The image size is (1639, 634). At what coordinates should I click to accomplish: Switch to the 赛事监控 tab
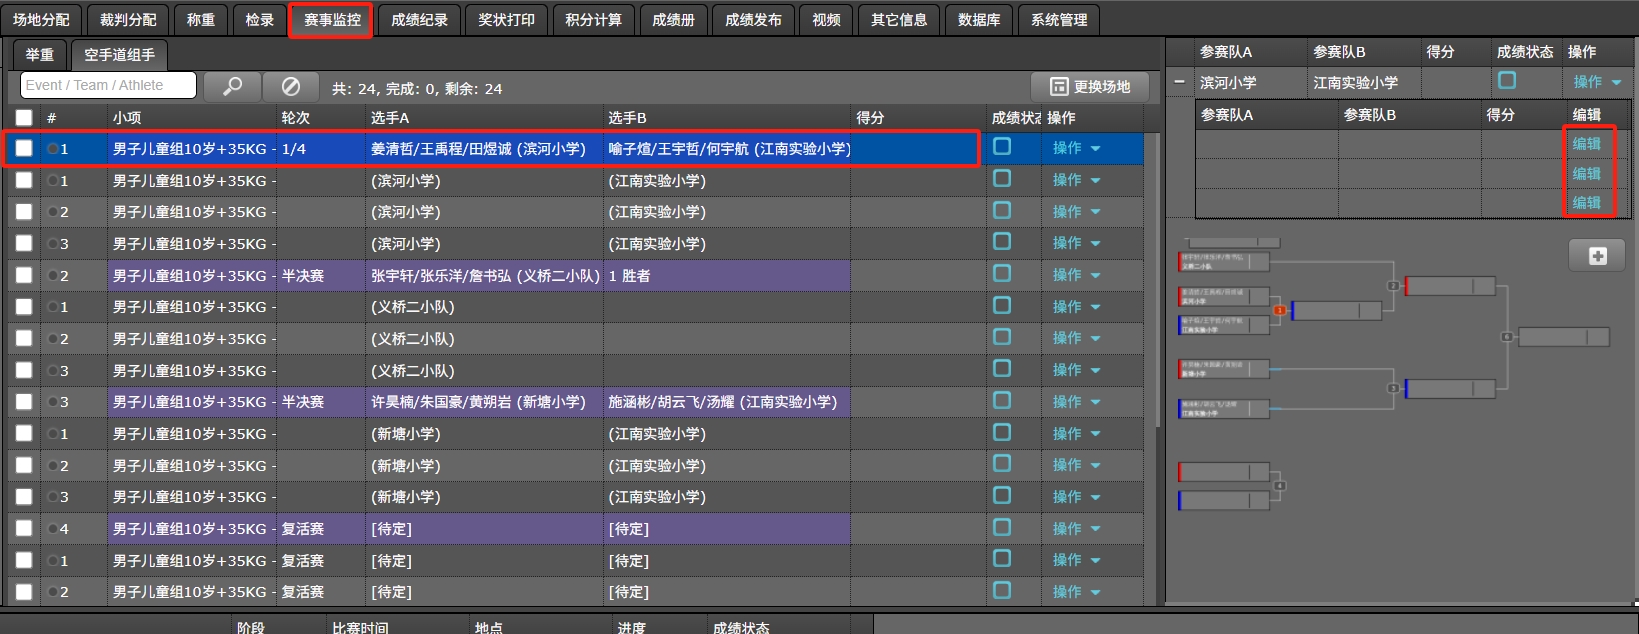point(331,20)
